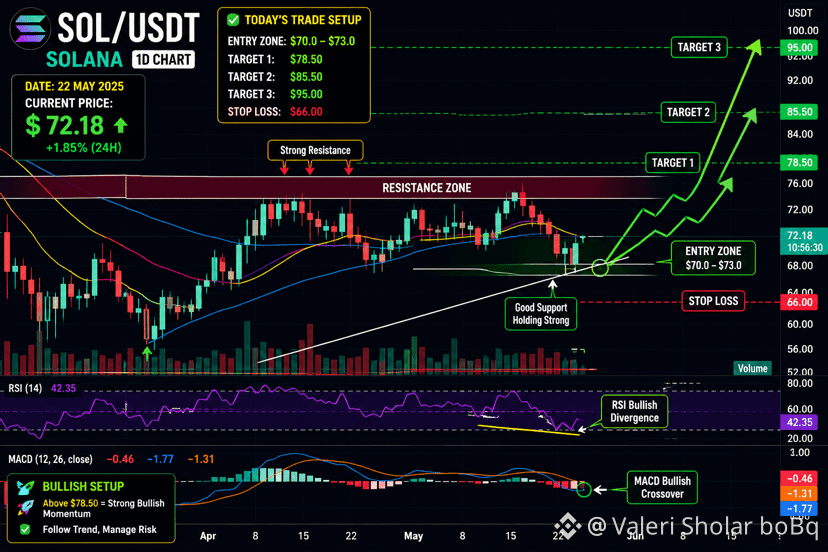828x552 pixels.
Task: Click the MACD (12, 26, close) label
Action: point(50,459)
